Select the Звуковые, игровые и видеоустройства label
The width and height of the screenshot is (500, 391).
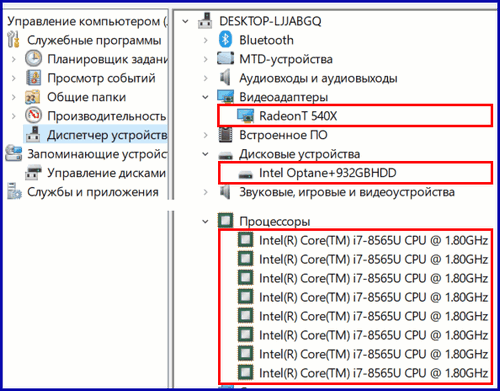point(347,192)
